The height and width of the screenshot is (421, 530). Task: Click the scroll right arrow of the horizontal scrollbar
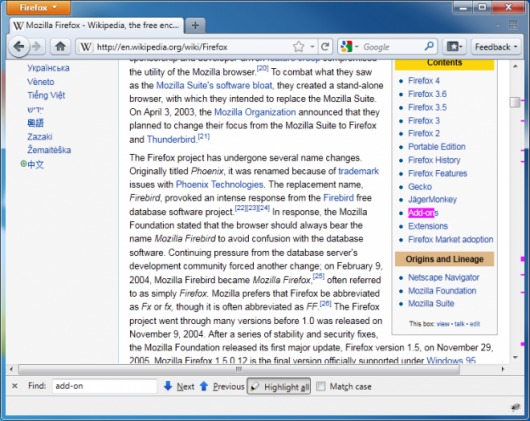coord(503,369)
